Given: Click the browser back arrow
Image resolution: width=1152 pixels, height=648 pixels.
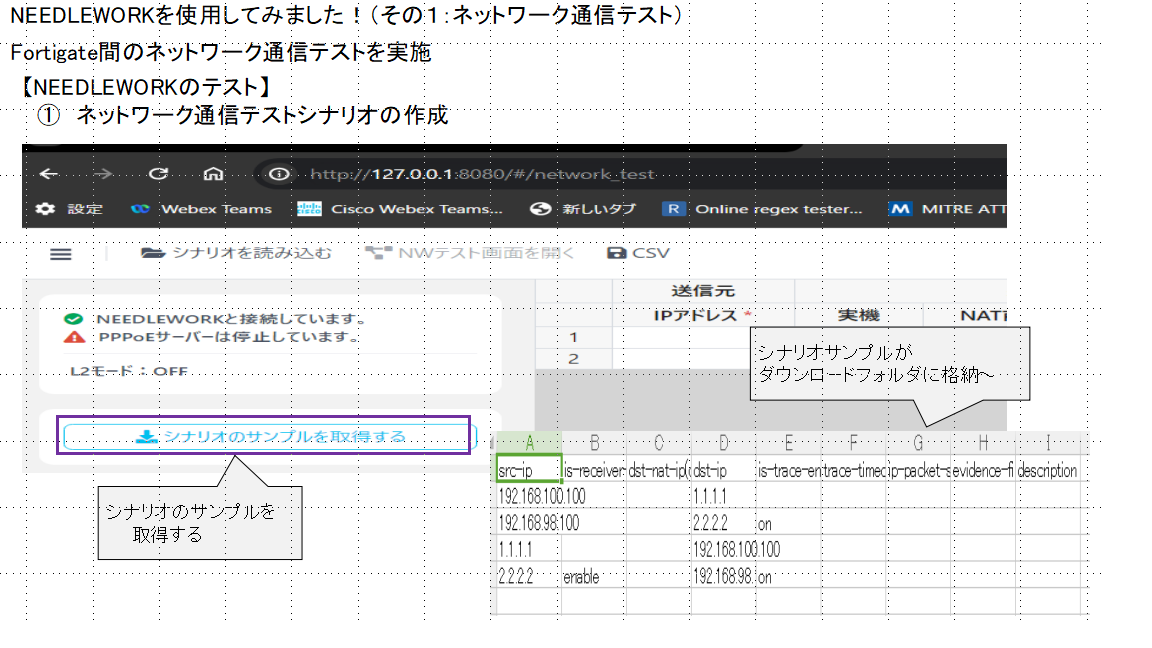Looking at the screenshot, I should [x=49, y=174].
